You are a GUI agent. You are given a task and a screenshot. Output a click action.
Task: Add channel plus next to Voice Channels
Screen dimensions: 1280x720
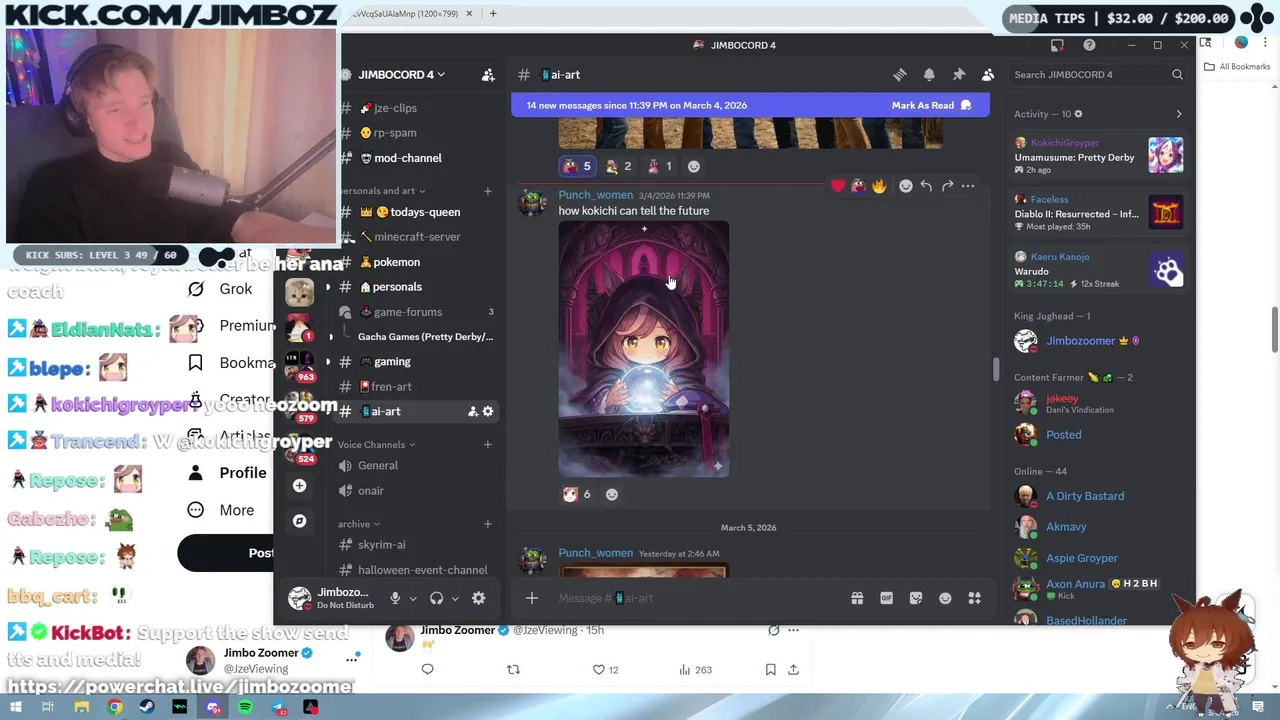pos(488,445)
